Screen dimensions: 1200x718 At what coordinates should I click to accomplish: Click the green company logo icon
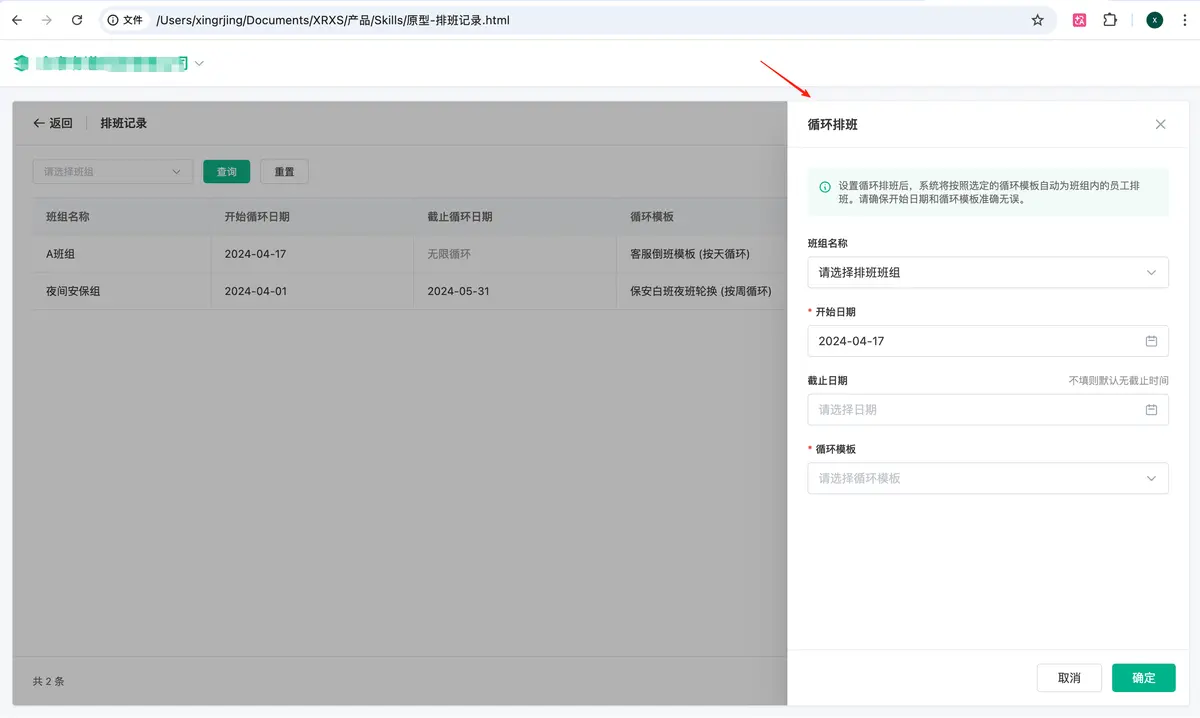(x=21, y=64)
